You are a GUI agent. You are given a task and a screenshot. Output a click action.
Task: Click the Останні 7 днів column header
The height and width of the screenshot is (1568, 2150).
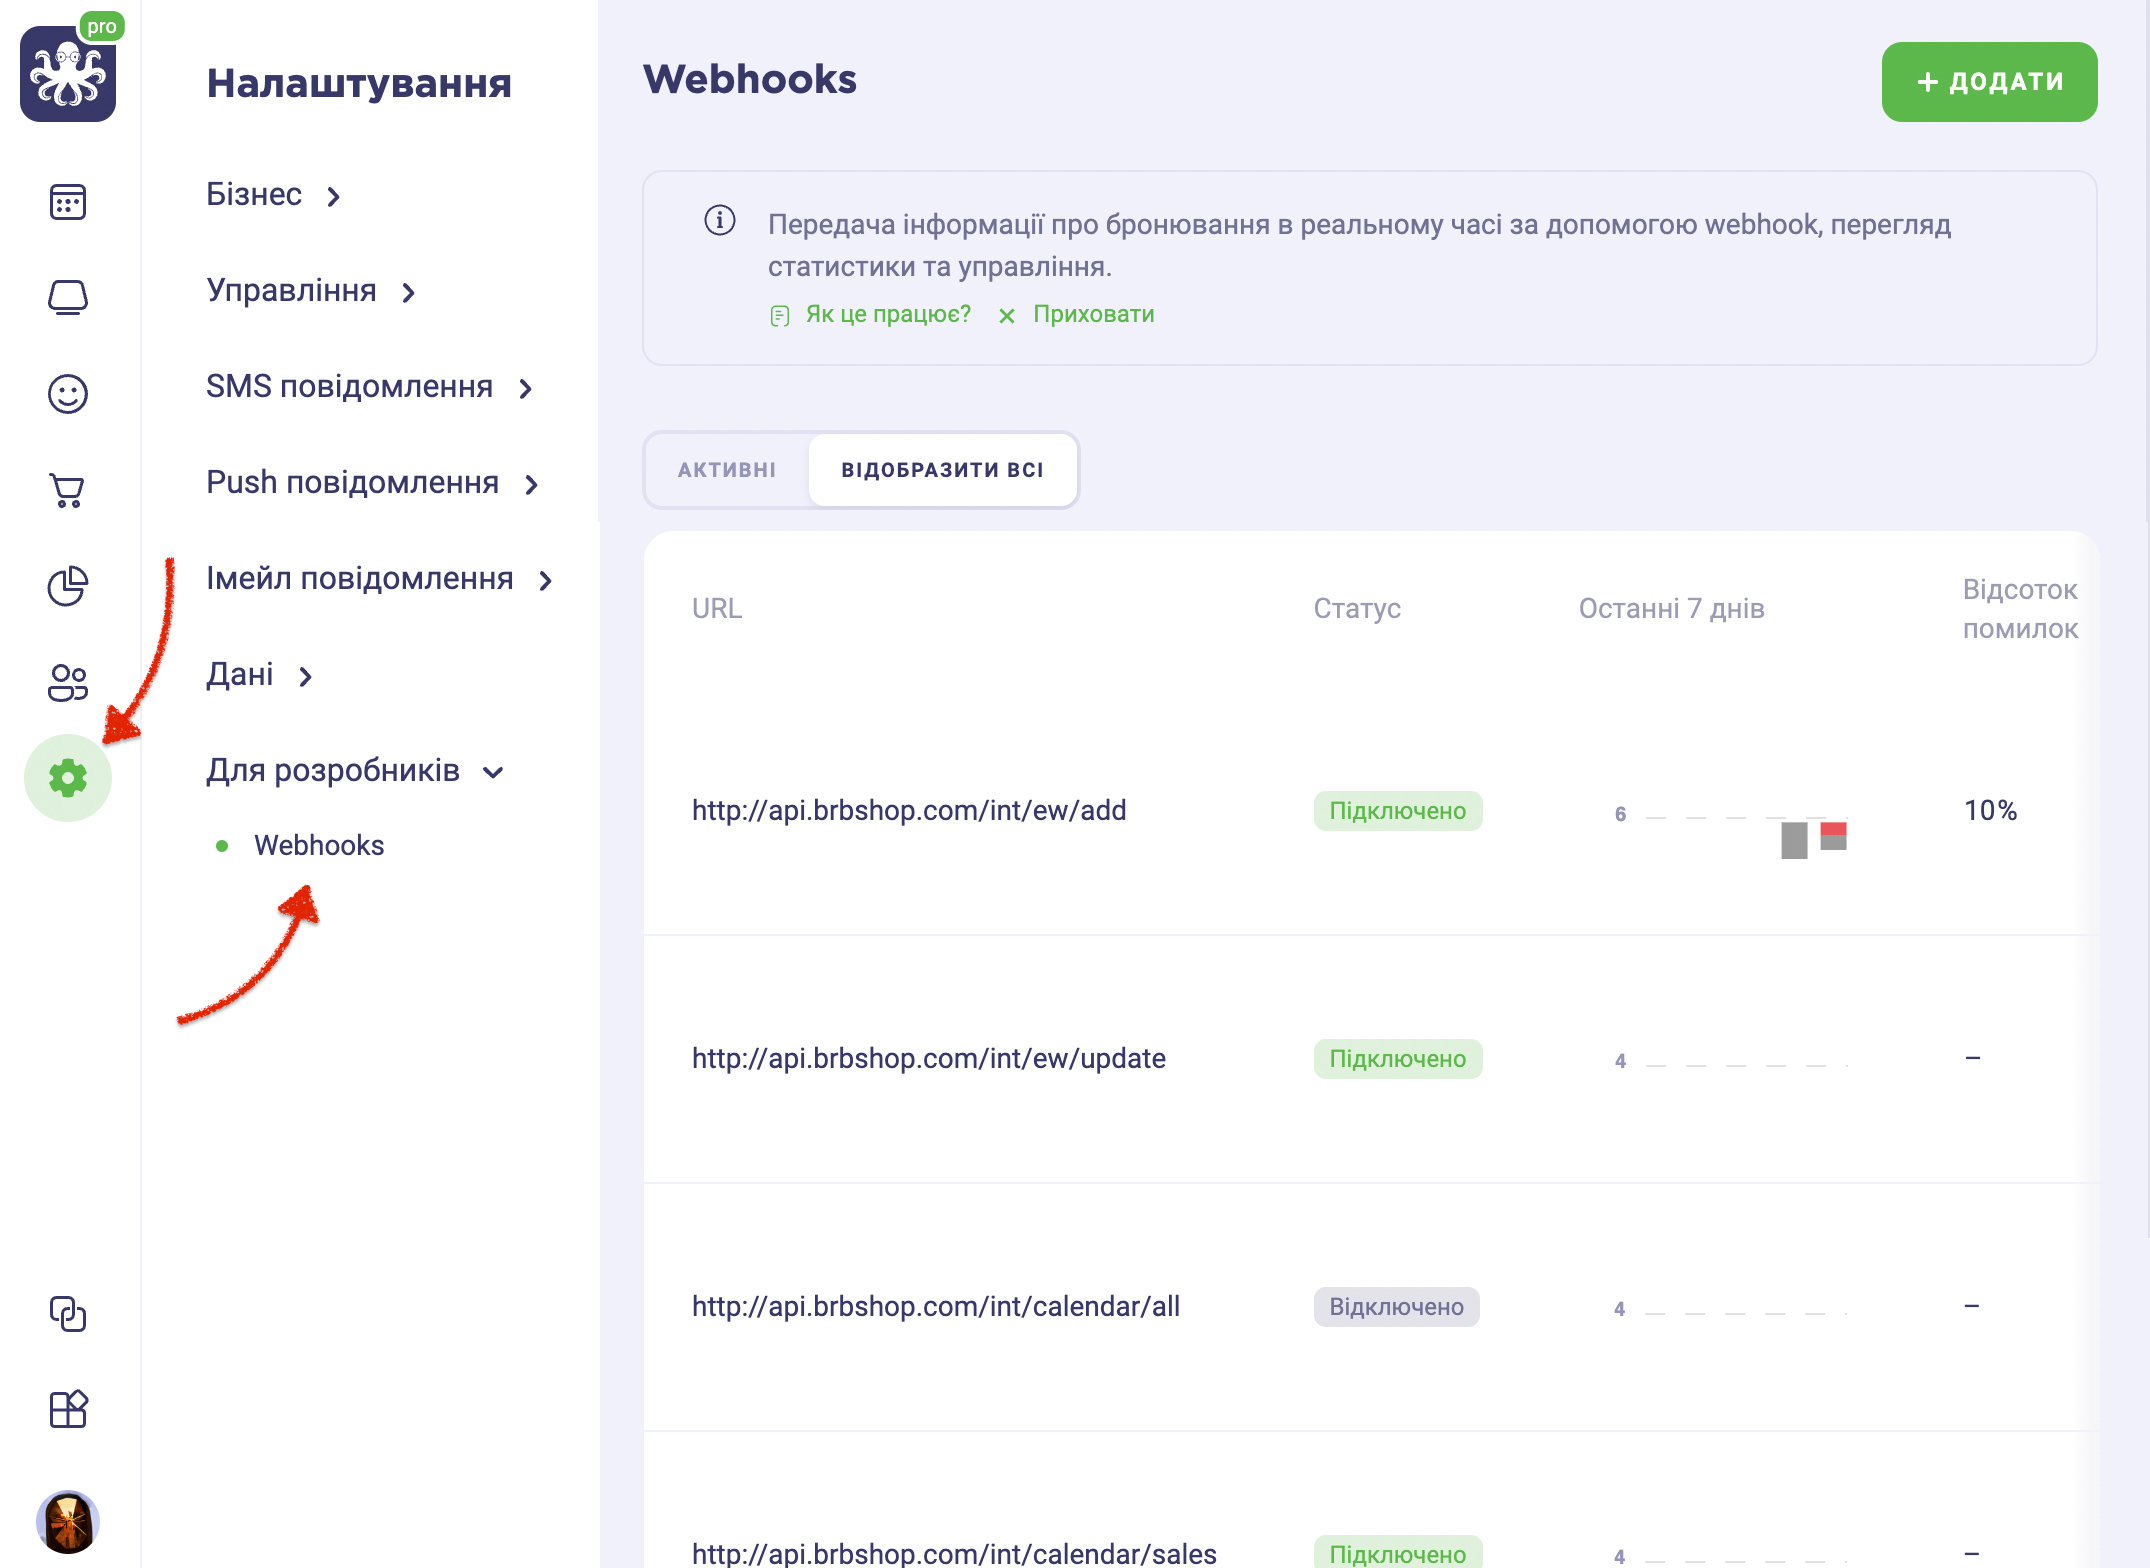[1671, 608]
